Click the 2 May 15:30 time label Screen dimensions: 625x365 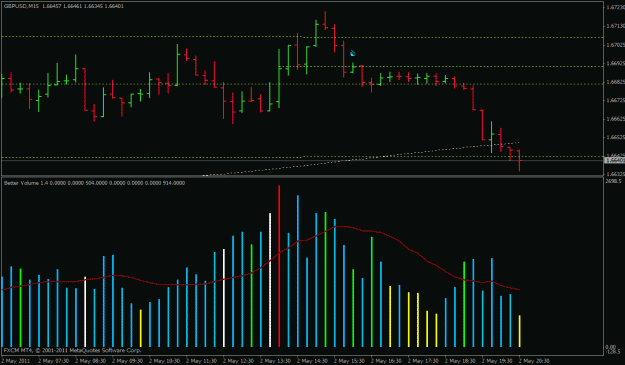(x=350, y=361)
